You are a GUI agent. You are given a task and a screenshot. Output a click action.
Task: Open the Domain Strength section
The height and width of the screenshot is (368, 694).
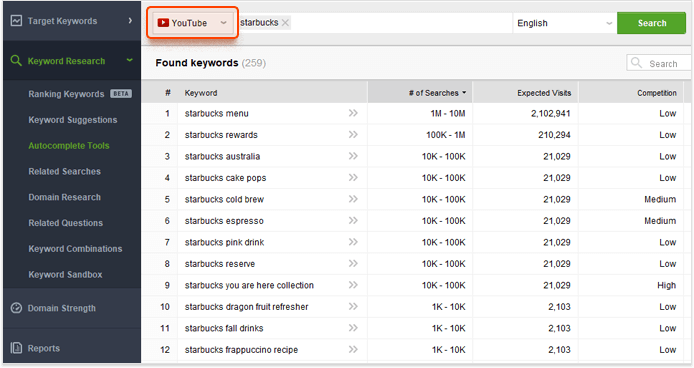(x=72, y=308)
